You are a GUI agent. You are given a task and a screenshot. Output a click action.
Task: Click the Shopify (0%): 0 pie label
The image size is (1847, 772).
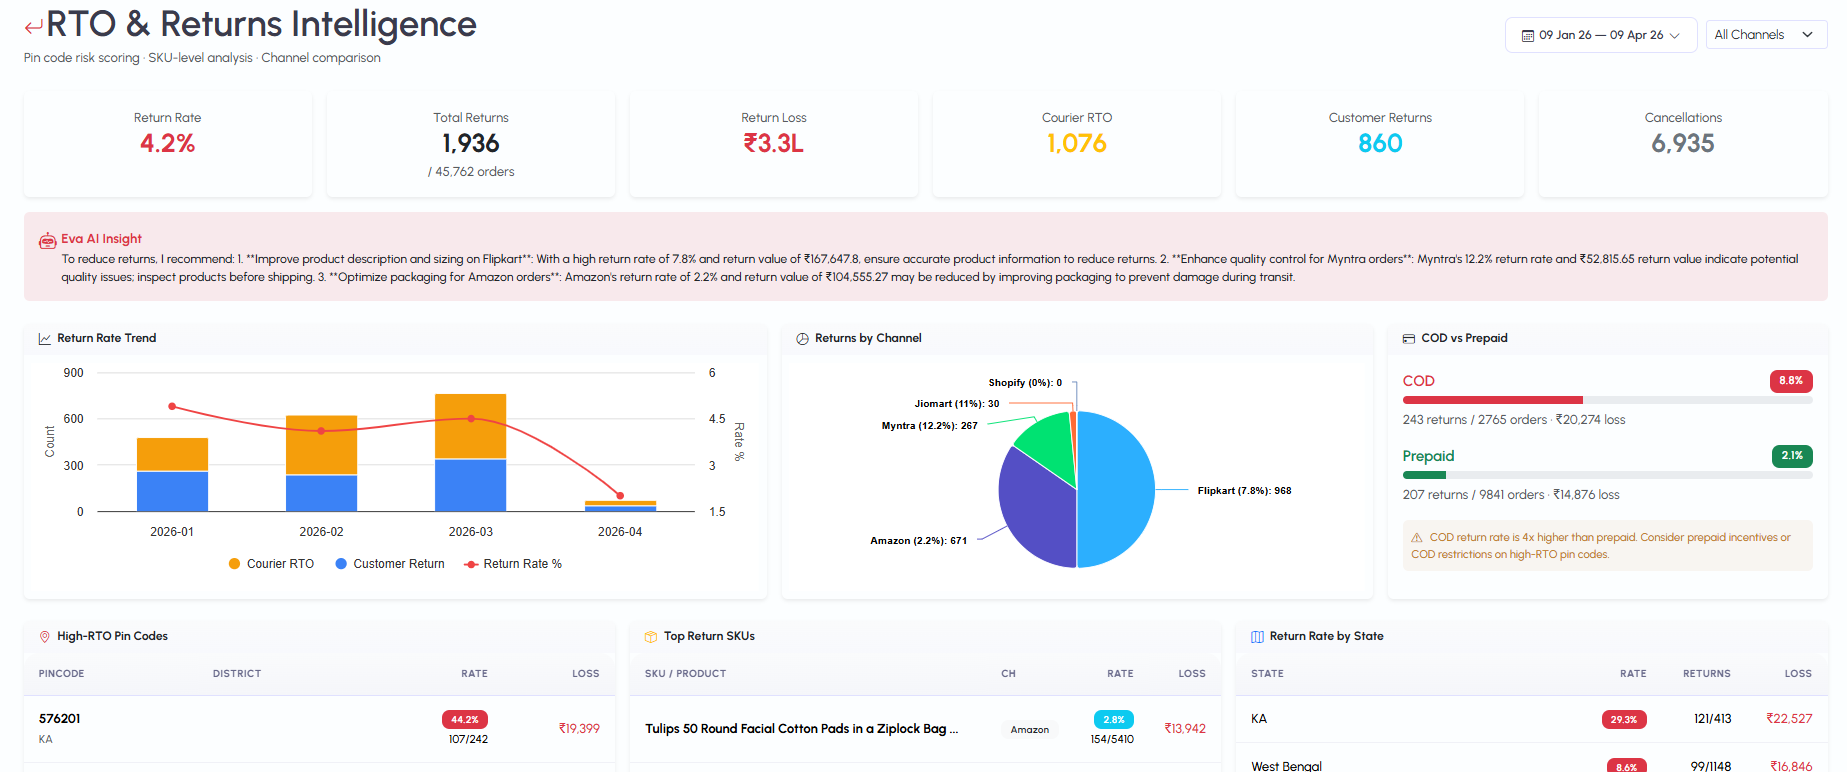click(1025, 383)
